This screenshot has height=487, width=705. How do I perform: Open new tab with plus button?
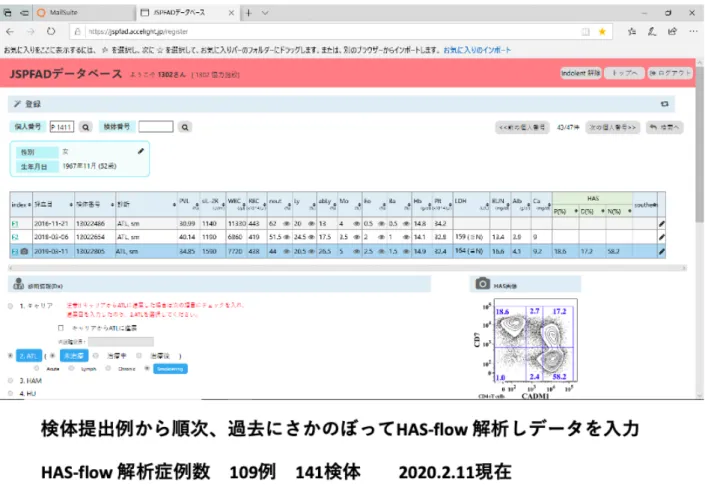(249, 13)
